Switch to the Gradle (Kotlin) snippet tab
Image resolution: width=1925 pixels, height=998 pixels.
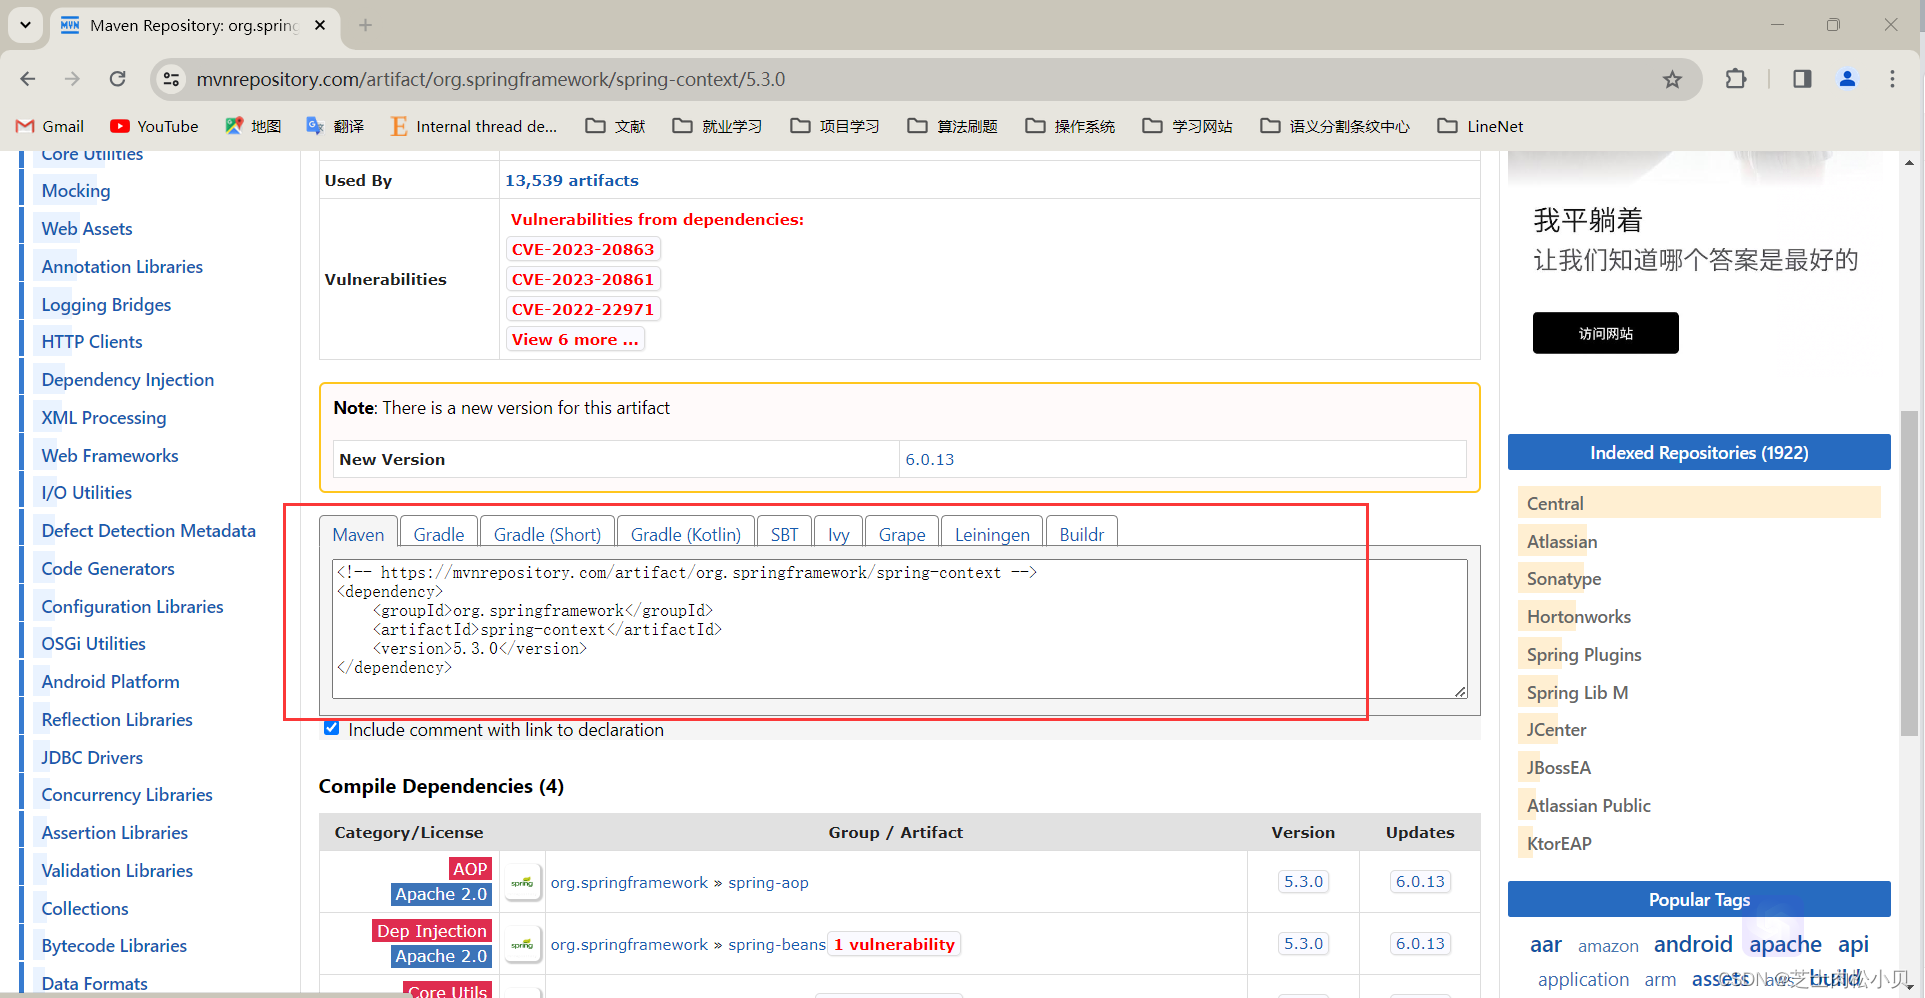click(x=685, y=533)
